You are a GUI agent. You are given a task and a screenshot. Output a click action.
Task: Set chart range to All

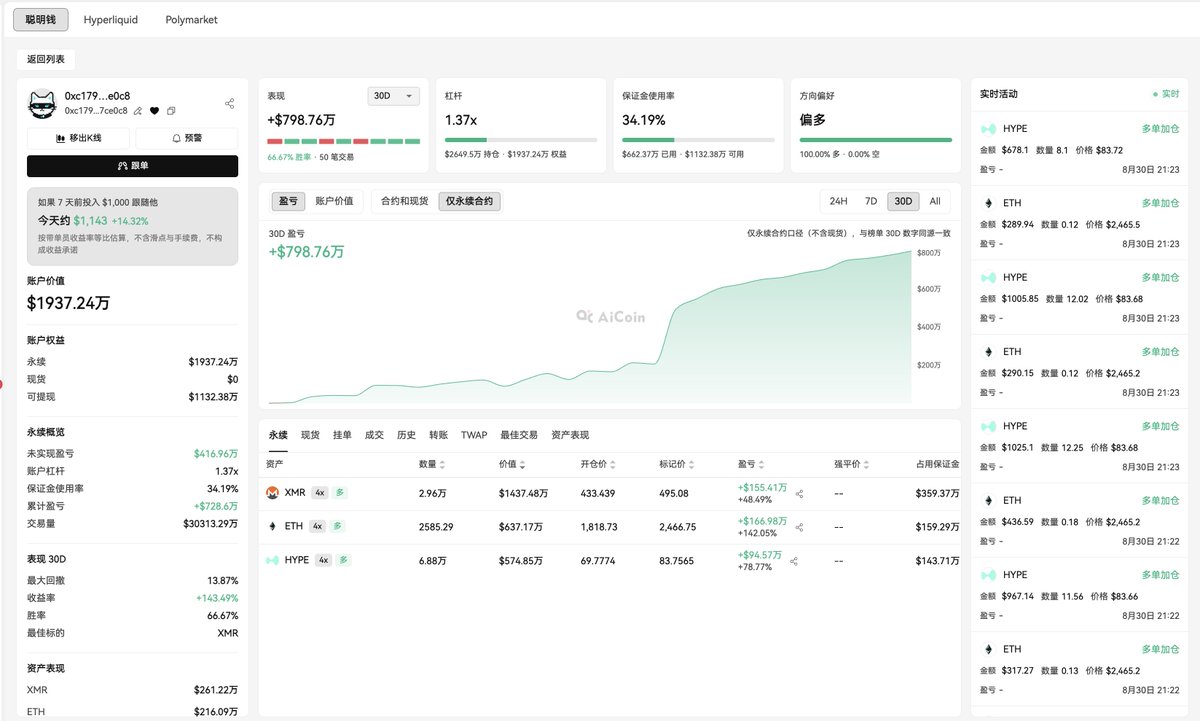coord(935,201)
